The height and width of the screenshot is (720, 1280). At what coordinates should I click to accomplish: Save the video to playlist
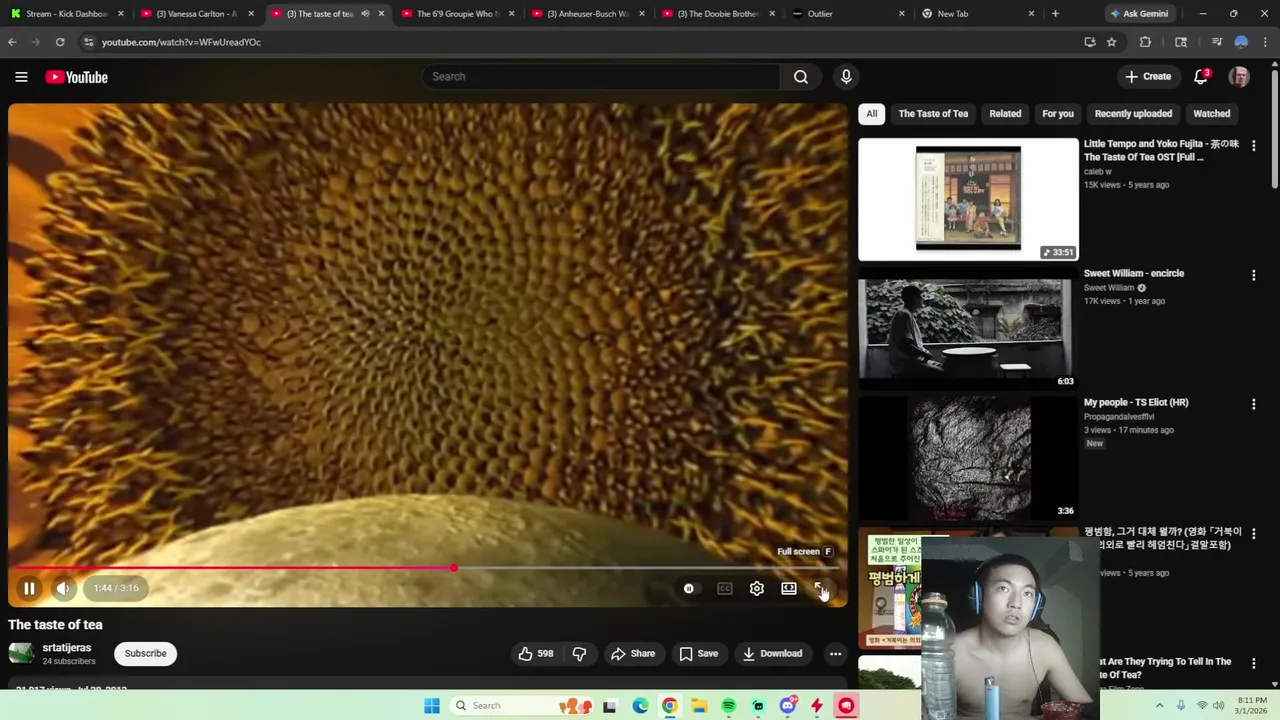coord(699,654)
